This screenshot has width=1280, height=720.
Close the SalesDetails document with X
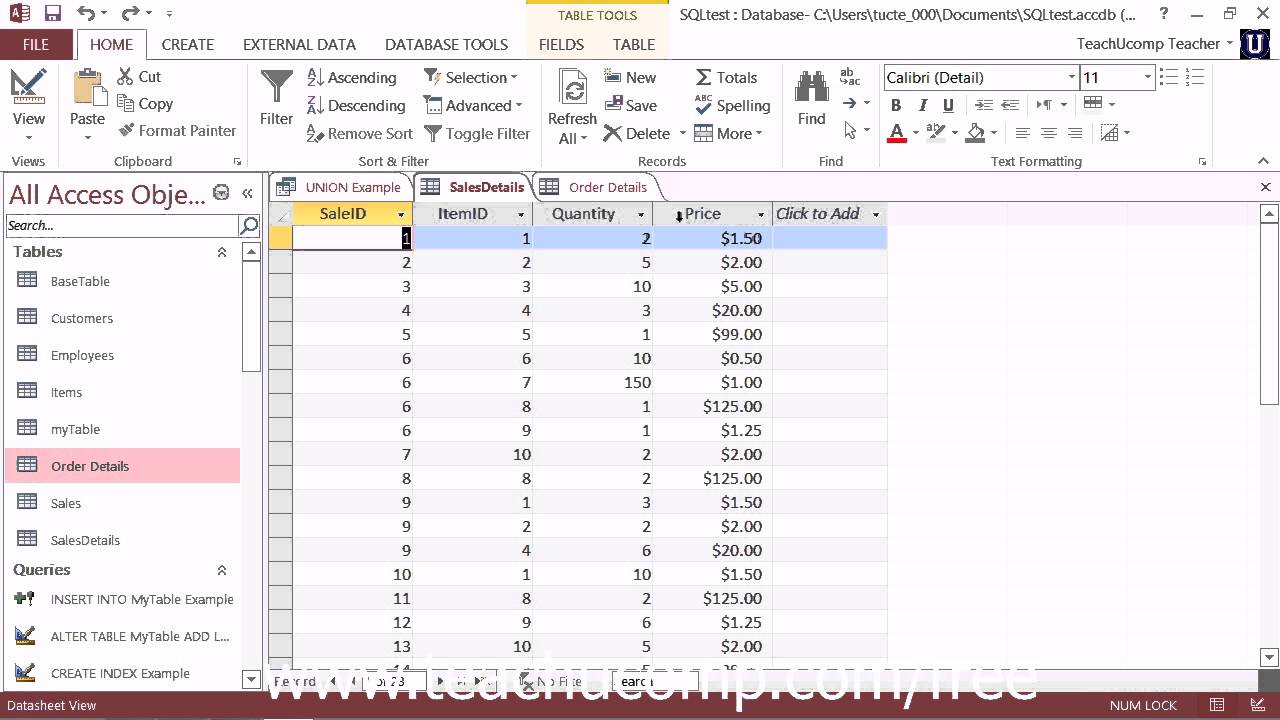1265,187
